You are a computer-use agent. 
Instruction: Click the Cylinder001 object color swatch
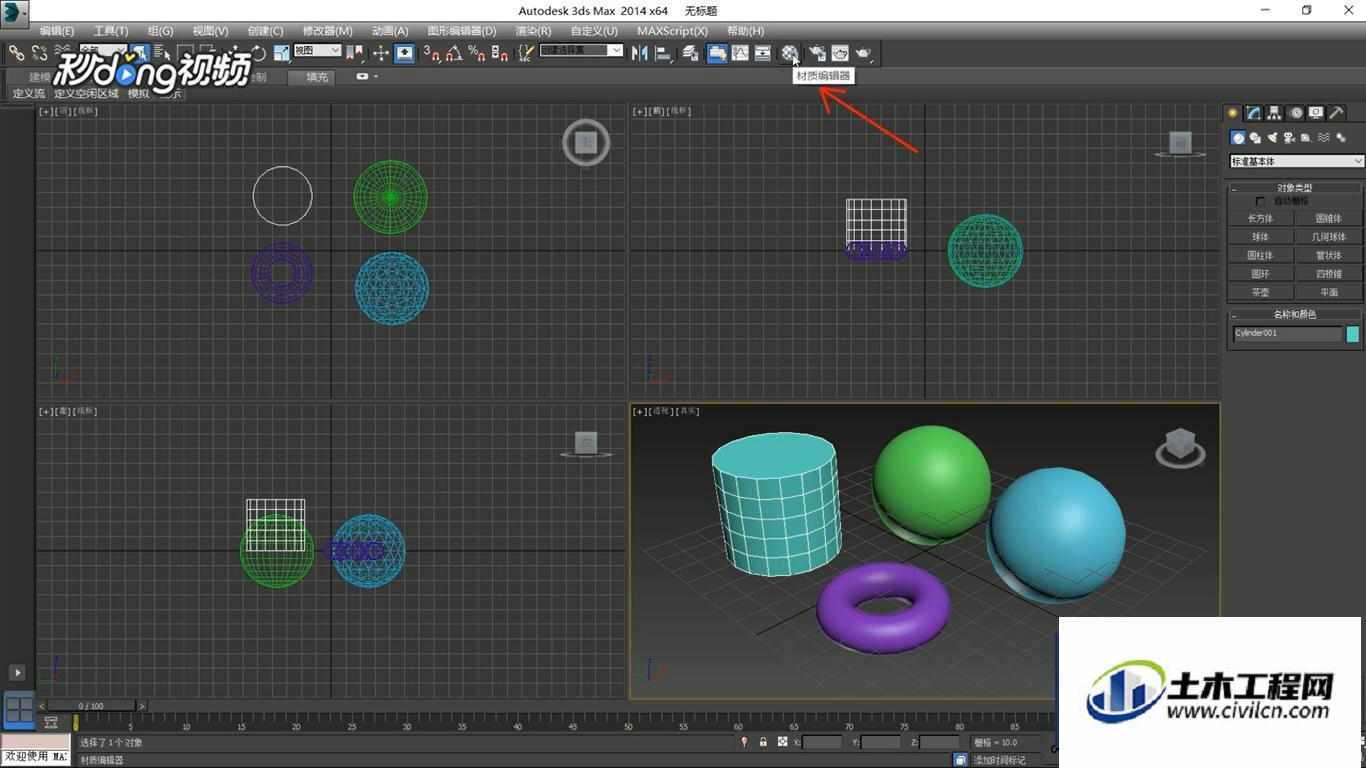1353,334
